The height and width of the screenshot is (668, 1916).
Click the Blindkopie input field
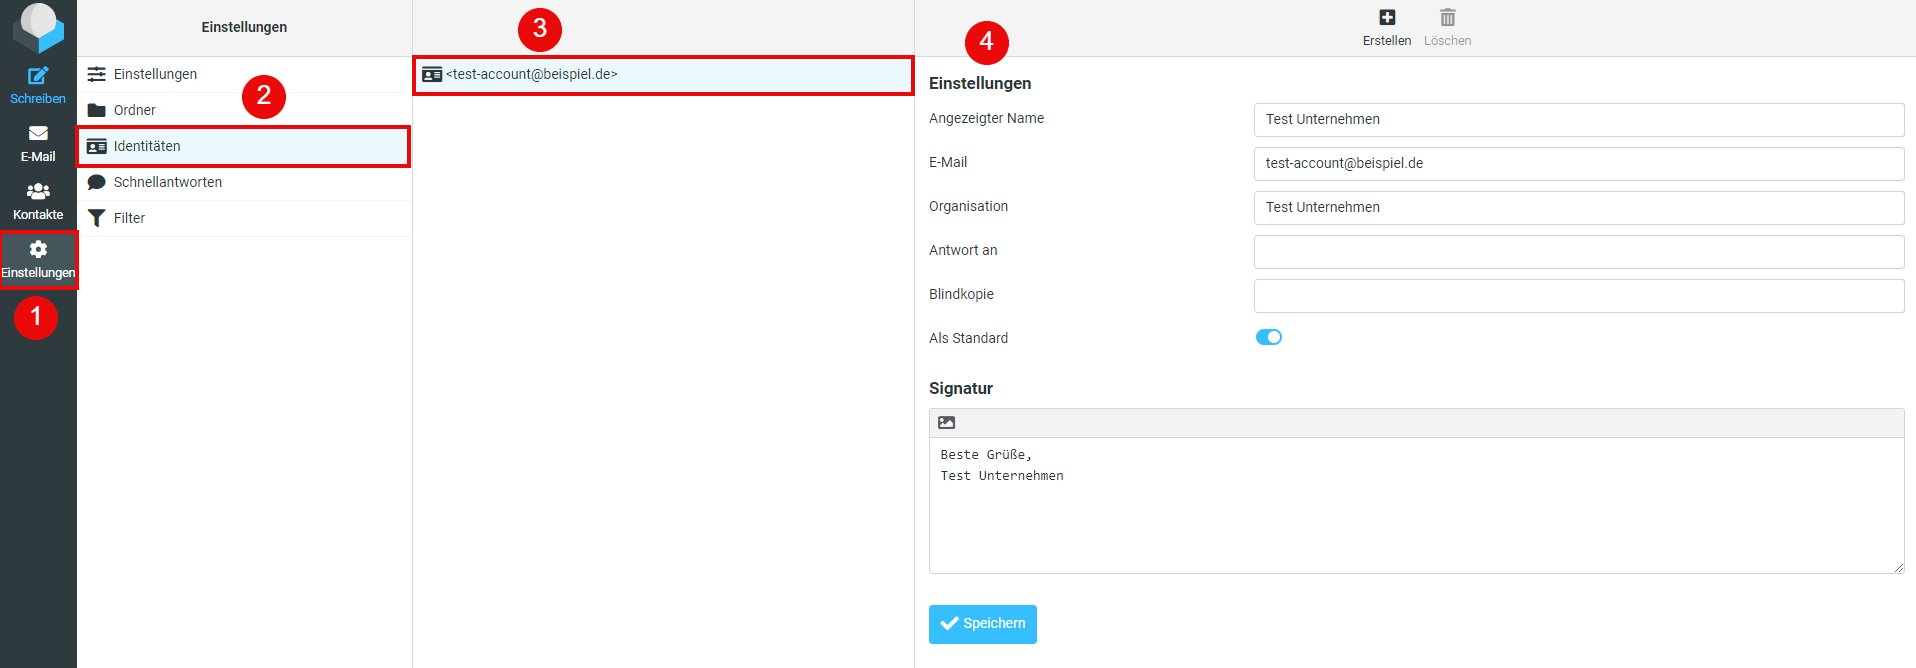[x=1578, y=296]
